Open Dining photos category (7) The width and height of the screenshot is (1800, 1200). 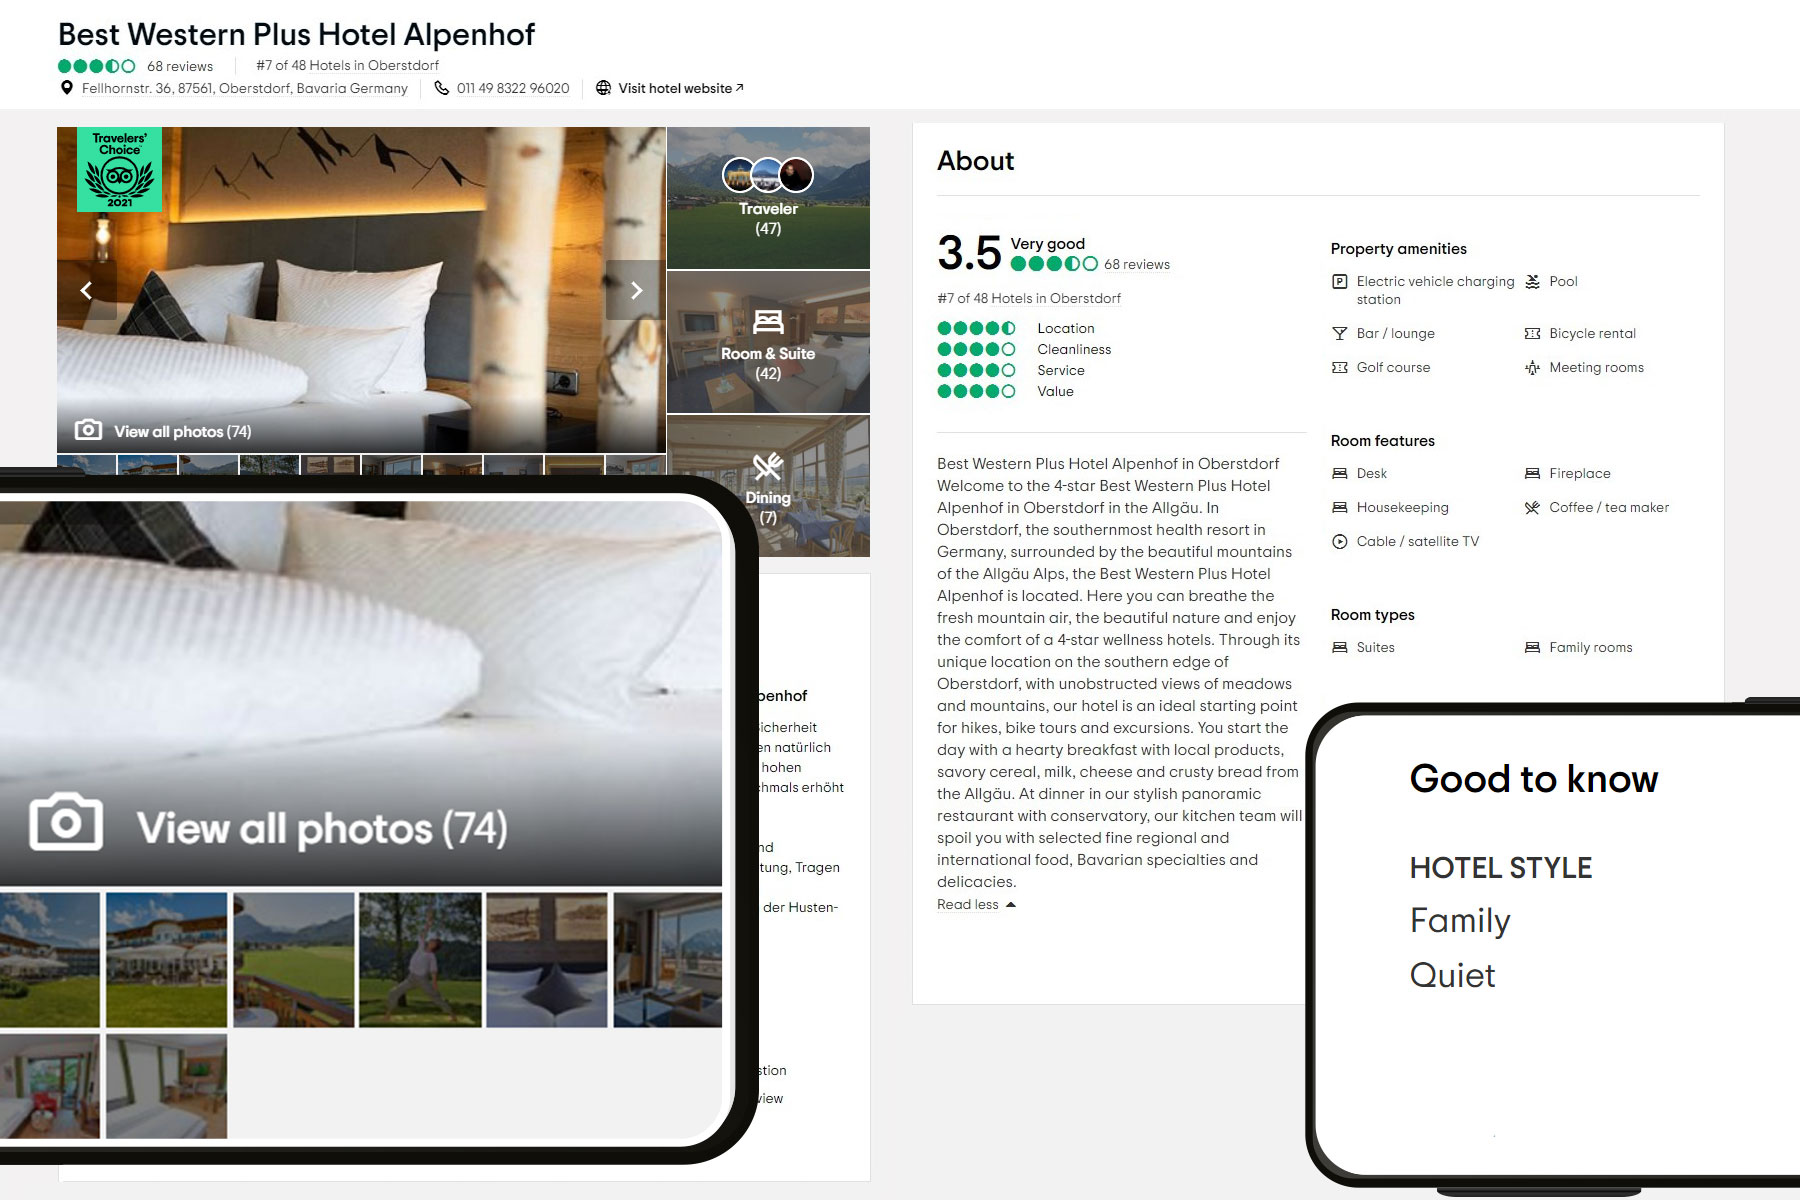click(x=768, y=486)
